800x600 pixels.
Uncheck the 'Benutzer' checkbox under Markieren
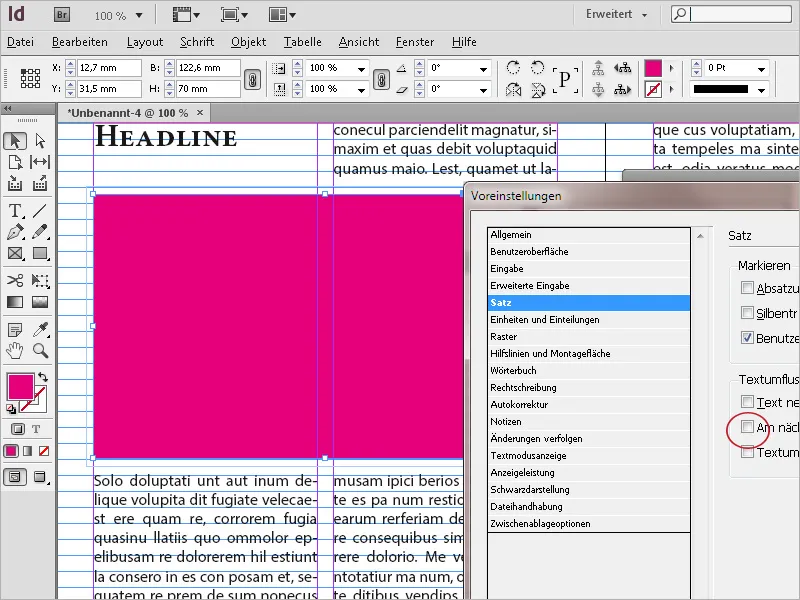746,336
